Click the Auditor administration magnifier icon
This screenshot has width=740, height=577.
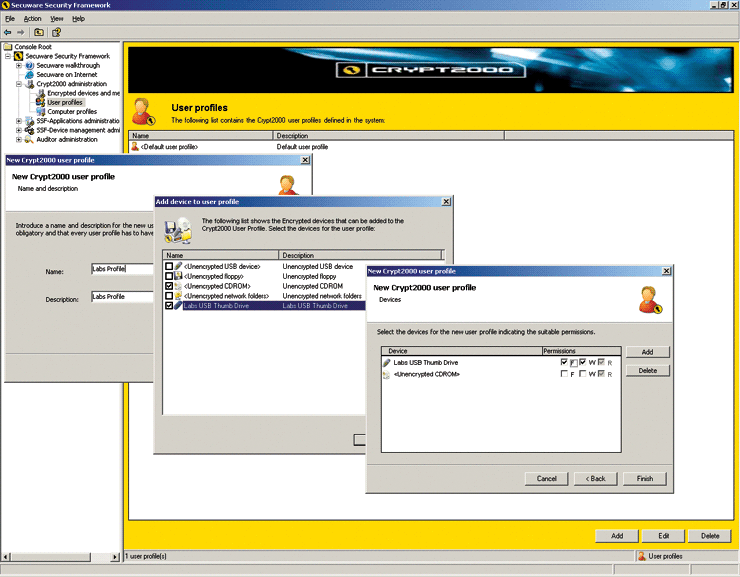pyautogui.click(x=29, y=140)
